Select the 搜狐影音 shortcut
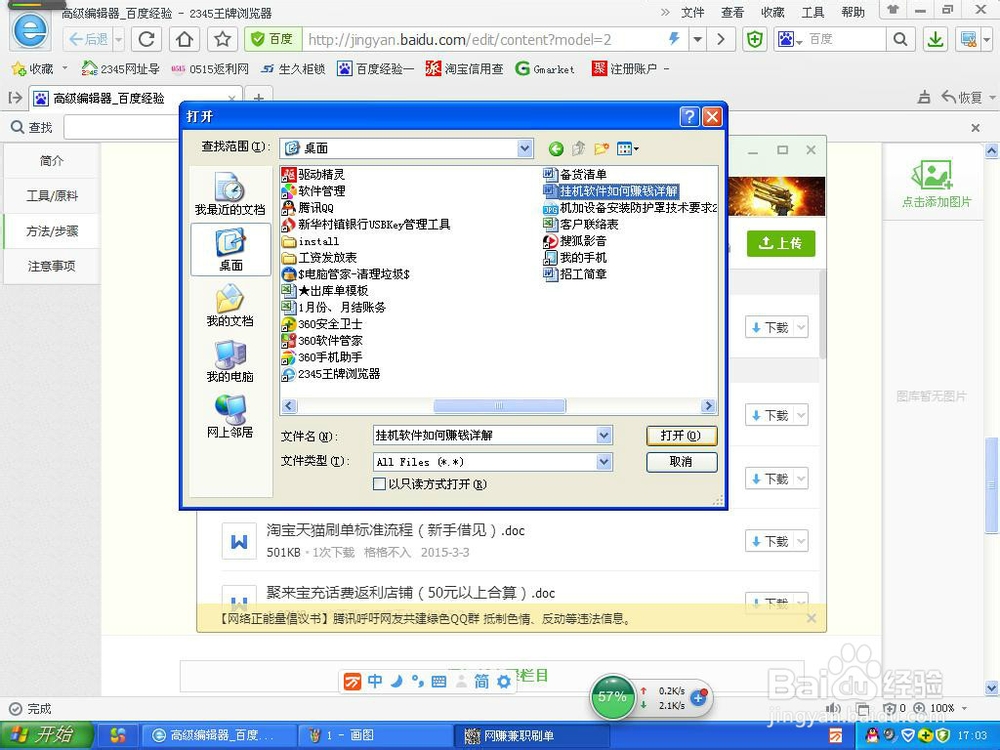The height and width of the screenshot is (750, 1000). [575, 240]
